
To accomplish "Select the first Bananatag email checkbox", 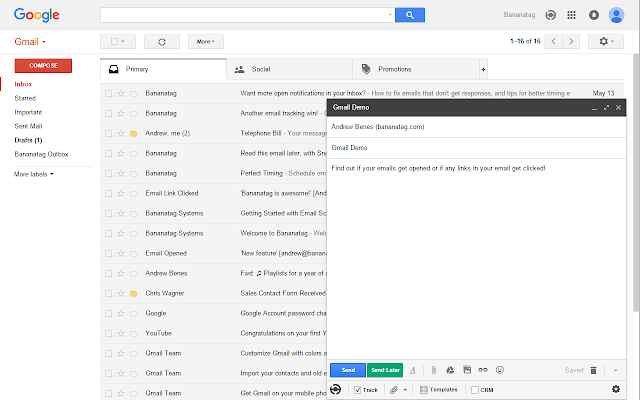I will point(109,93).
